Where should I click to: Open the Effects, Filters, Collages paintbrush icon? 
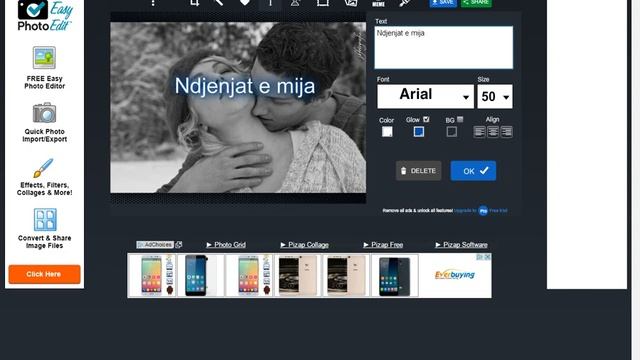pos(43,168)
